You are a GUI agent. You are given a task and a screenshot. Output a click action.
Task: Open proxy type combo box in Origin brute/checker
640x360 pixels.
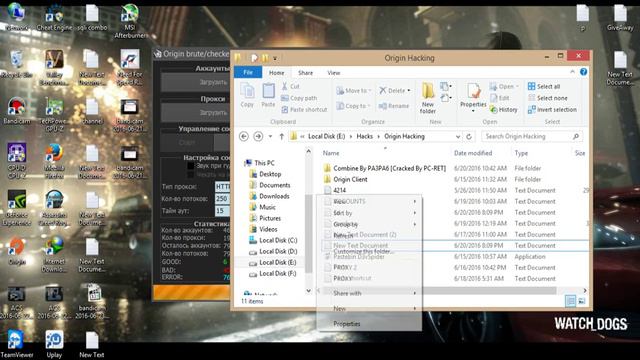pos(222,187)
